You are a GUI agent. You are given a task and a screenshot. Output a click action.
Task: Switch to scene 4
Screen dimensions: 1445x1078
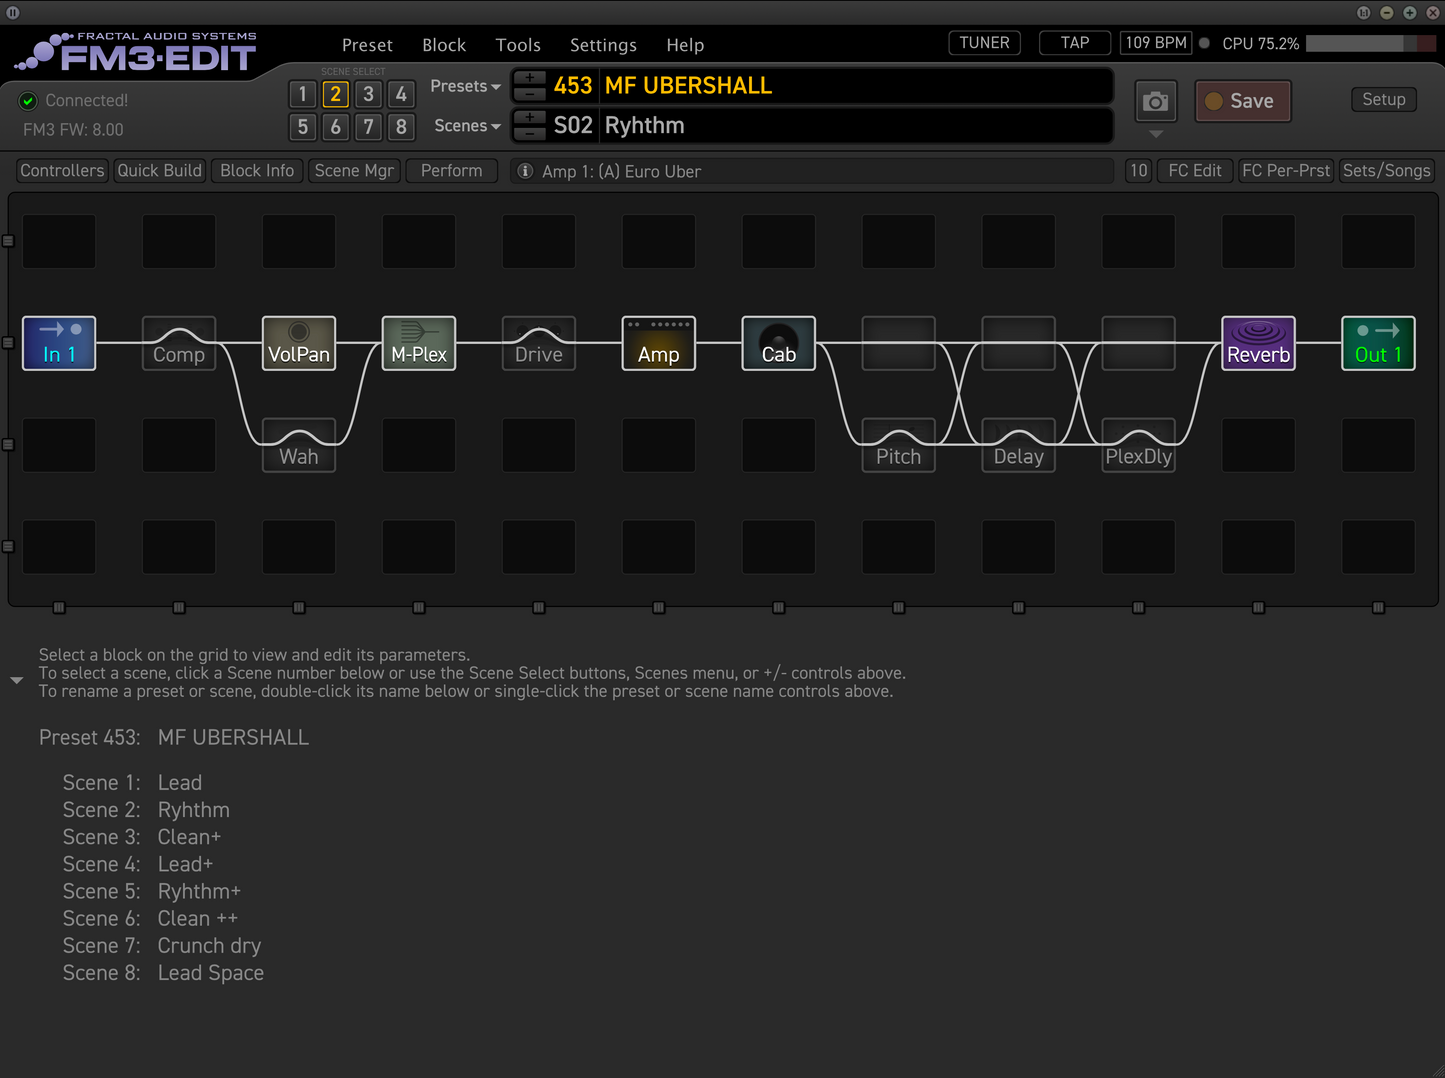(x=402, y=94)
